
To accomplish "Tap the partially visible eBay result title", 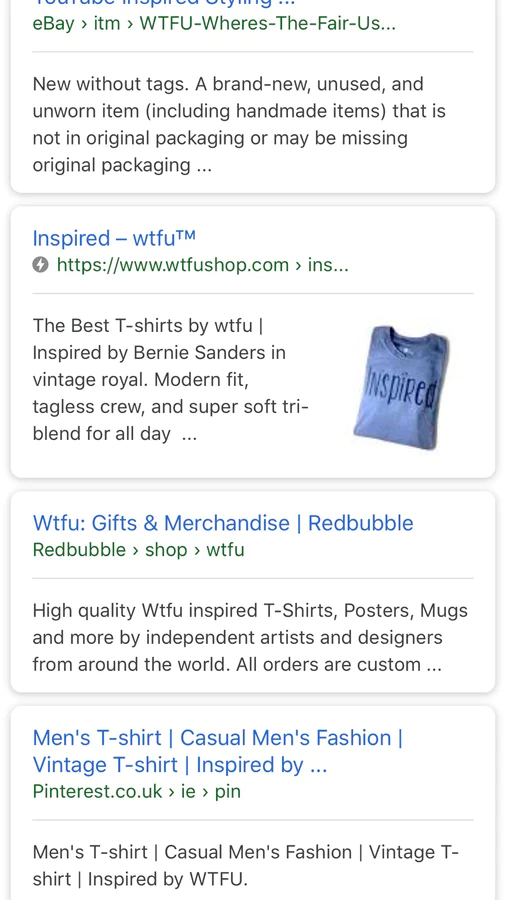I will point(164,3).
